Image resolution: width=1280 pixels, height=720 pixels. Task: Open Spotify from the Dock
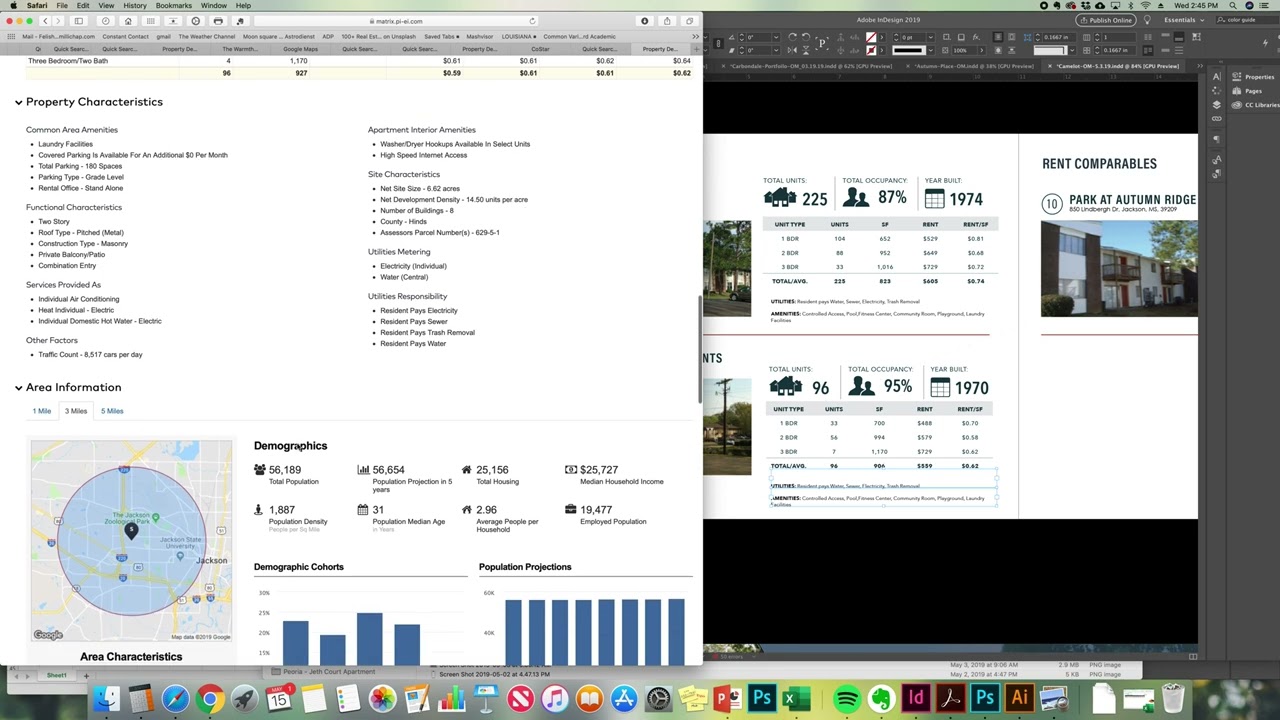coord(846,698)
